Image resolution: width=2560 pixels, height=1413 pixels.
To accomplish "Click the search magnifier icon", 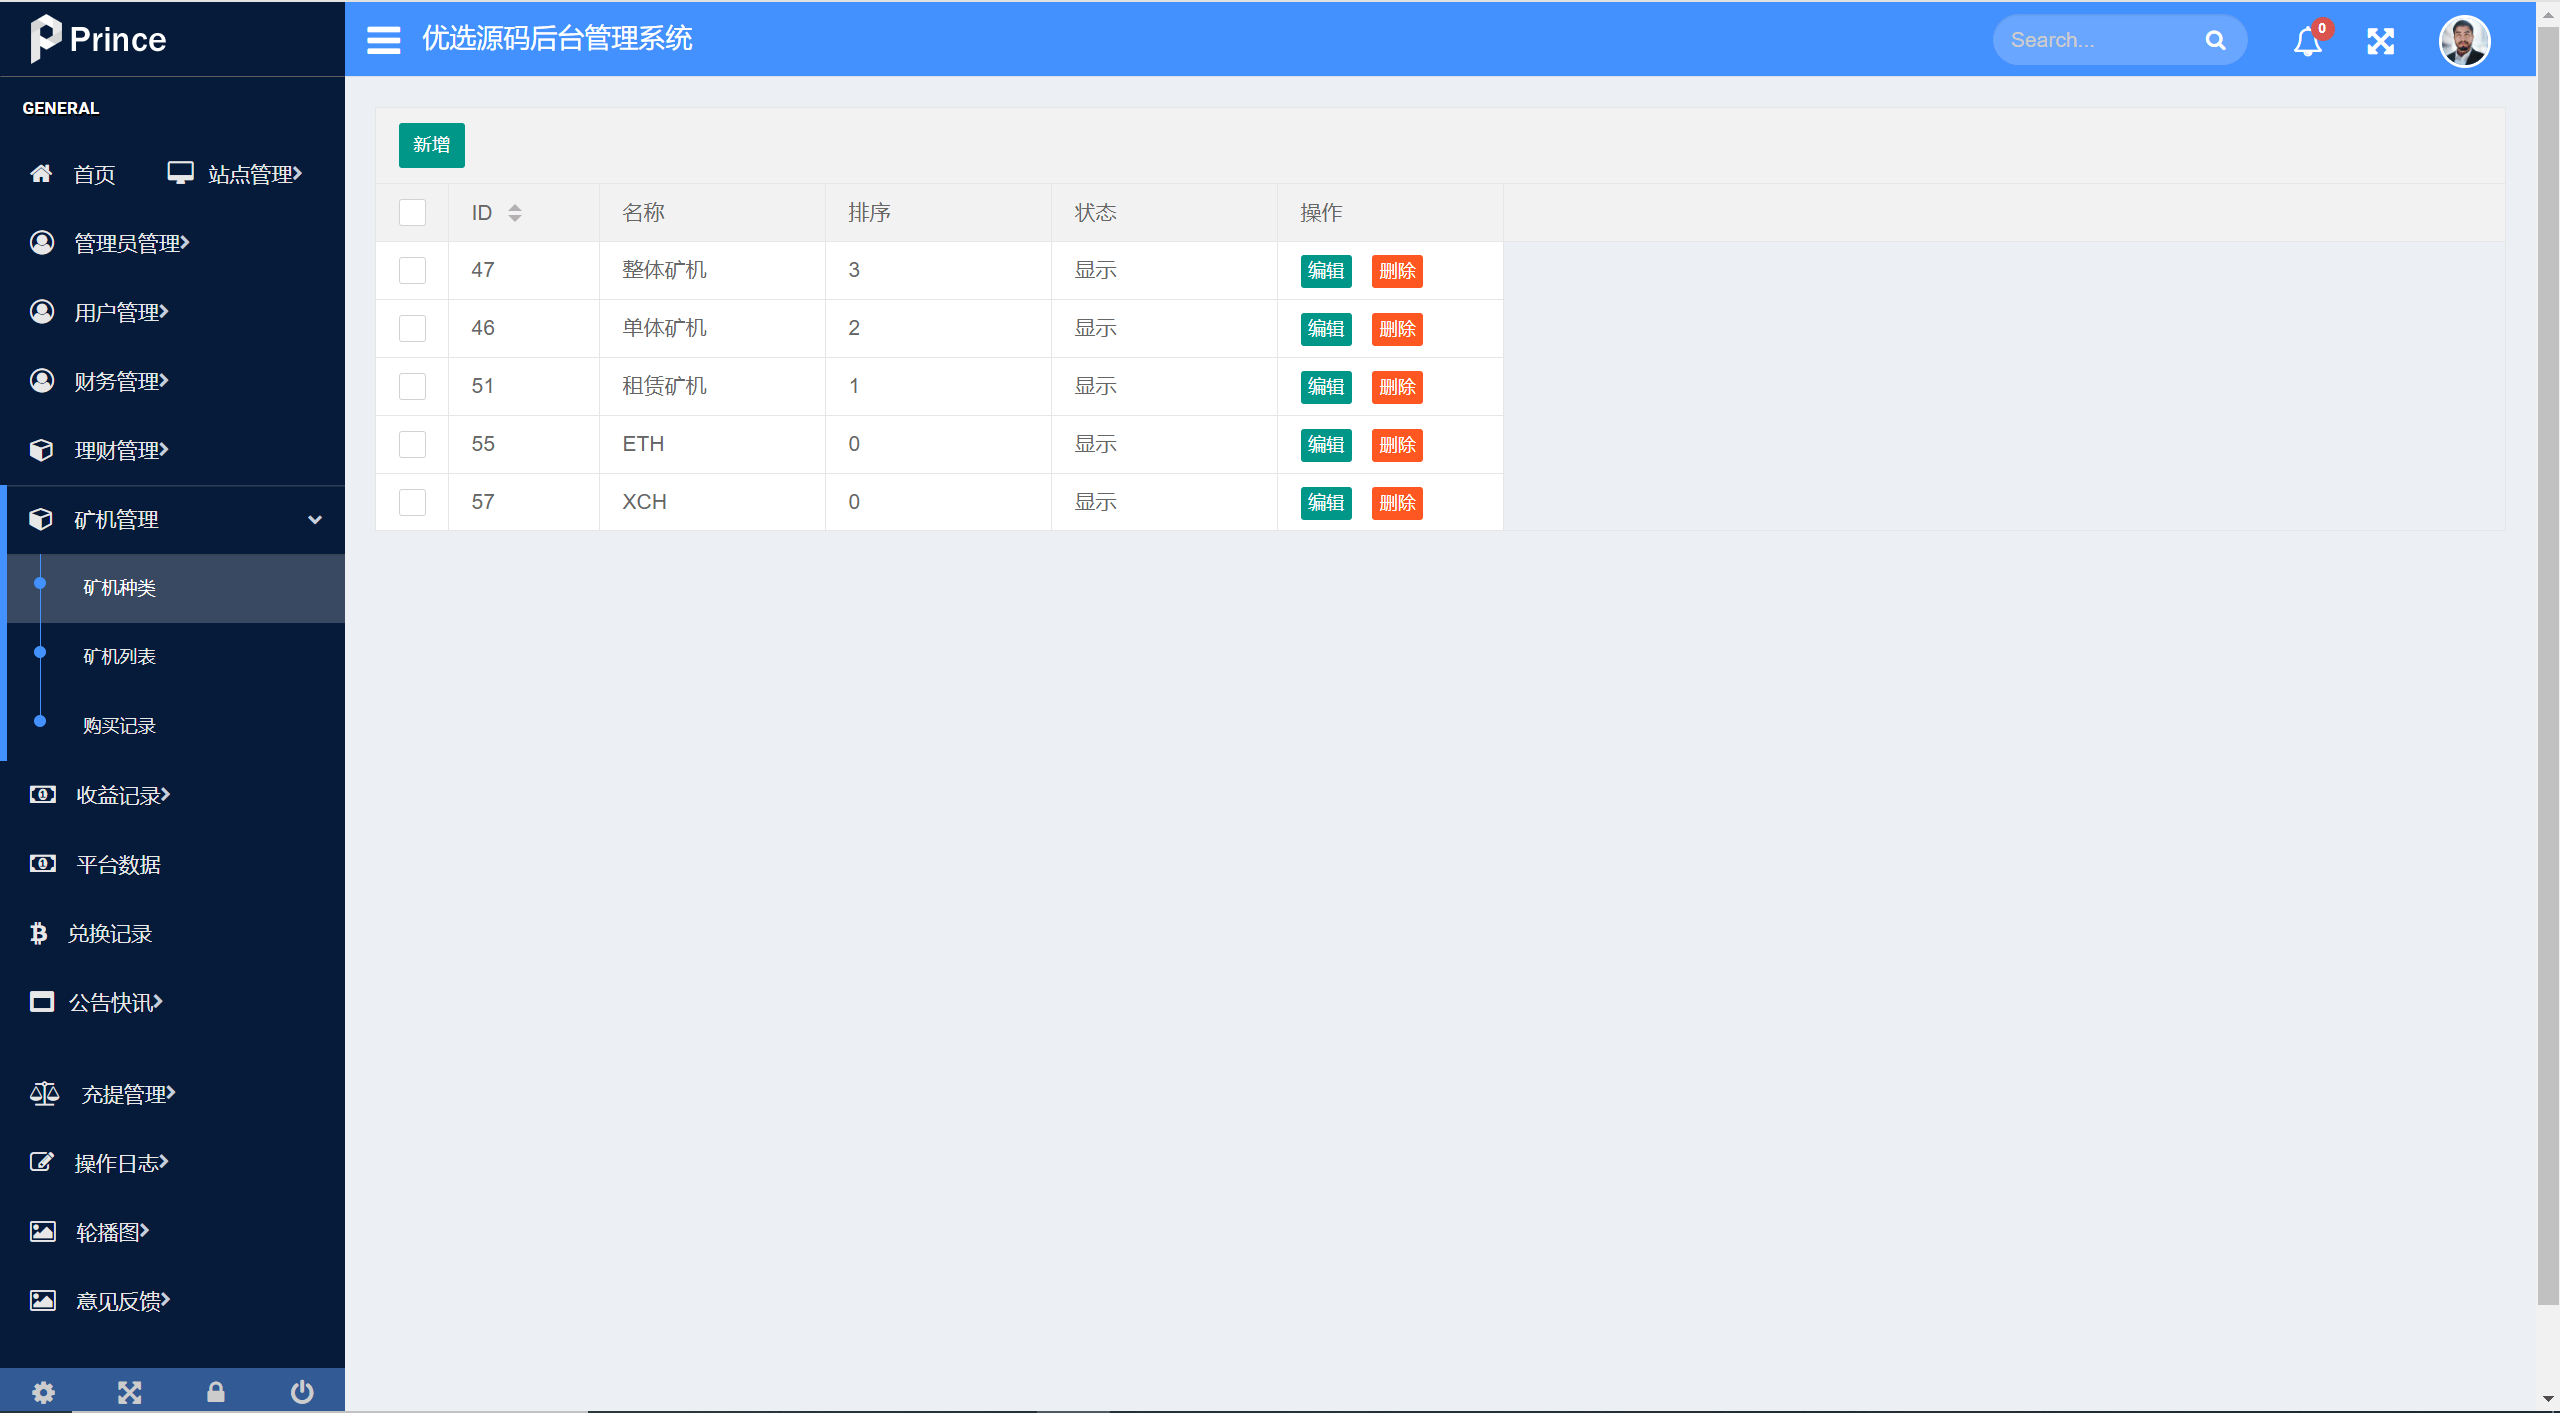I will tap(2215, 40).
